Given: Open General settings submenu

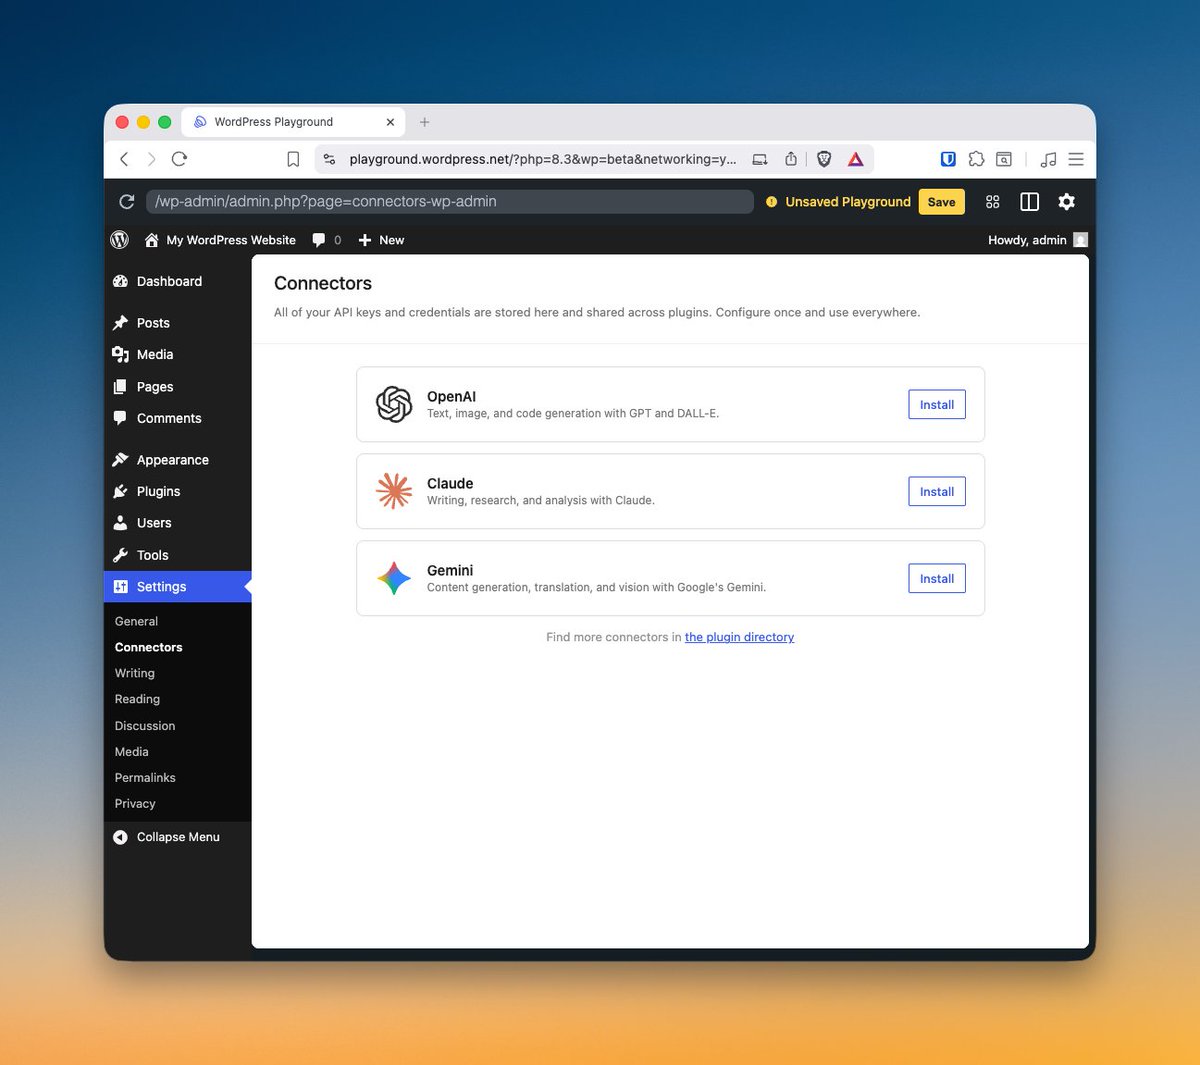Looking at the screenshot, I should pyautogui.click(x=137, y=621).
